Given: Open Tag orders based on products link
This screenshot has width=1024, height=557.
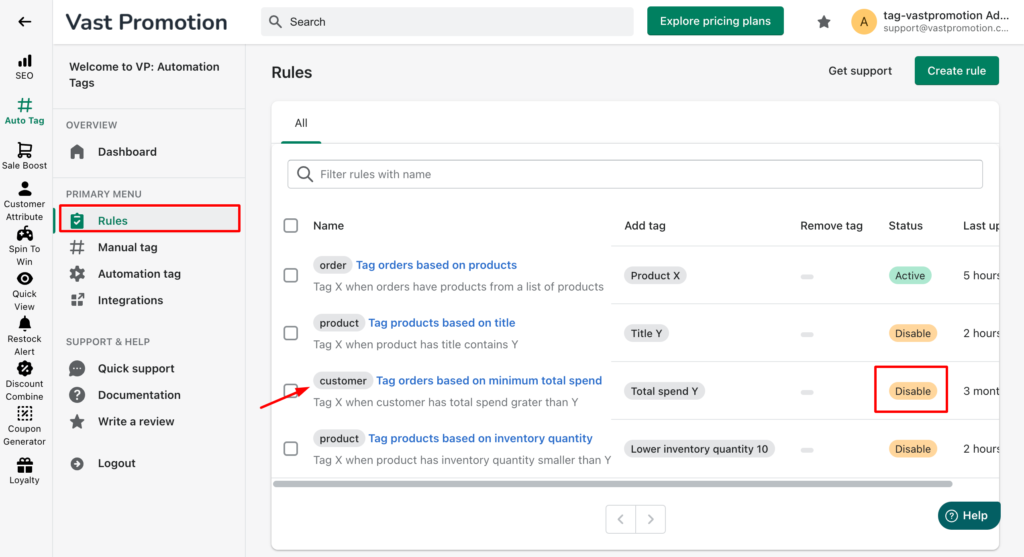Looking at the screenshot, I should (436, 265).
